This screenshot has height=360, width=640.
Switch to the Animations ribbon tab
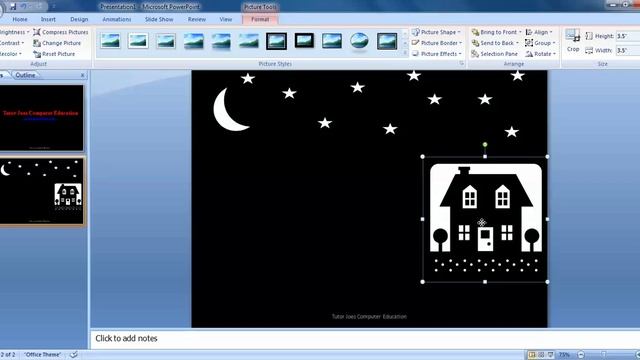(117, 19)
